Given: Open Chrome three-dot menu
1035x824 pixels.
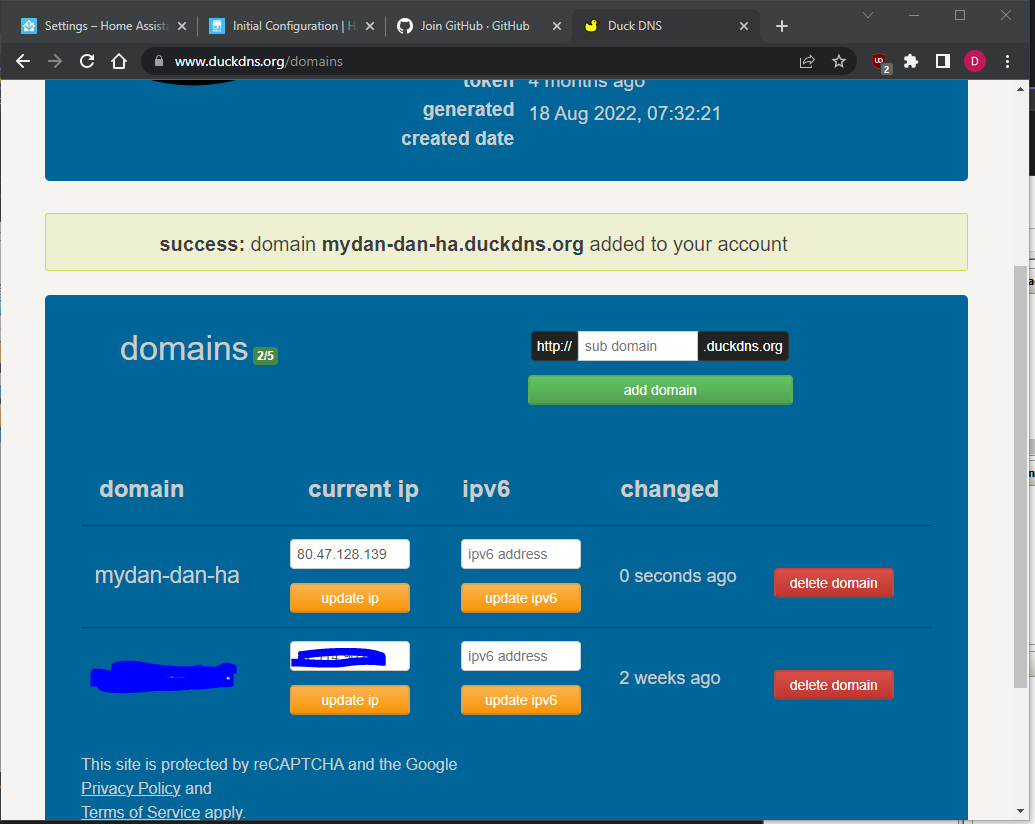Looking at the screenshot, I should pos(1007,61).
